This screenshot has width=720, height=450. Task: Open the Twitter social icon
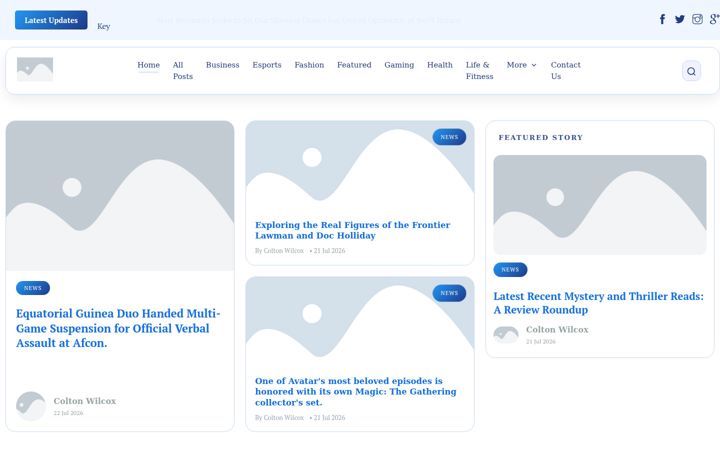point(680,19)
